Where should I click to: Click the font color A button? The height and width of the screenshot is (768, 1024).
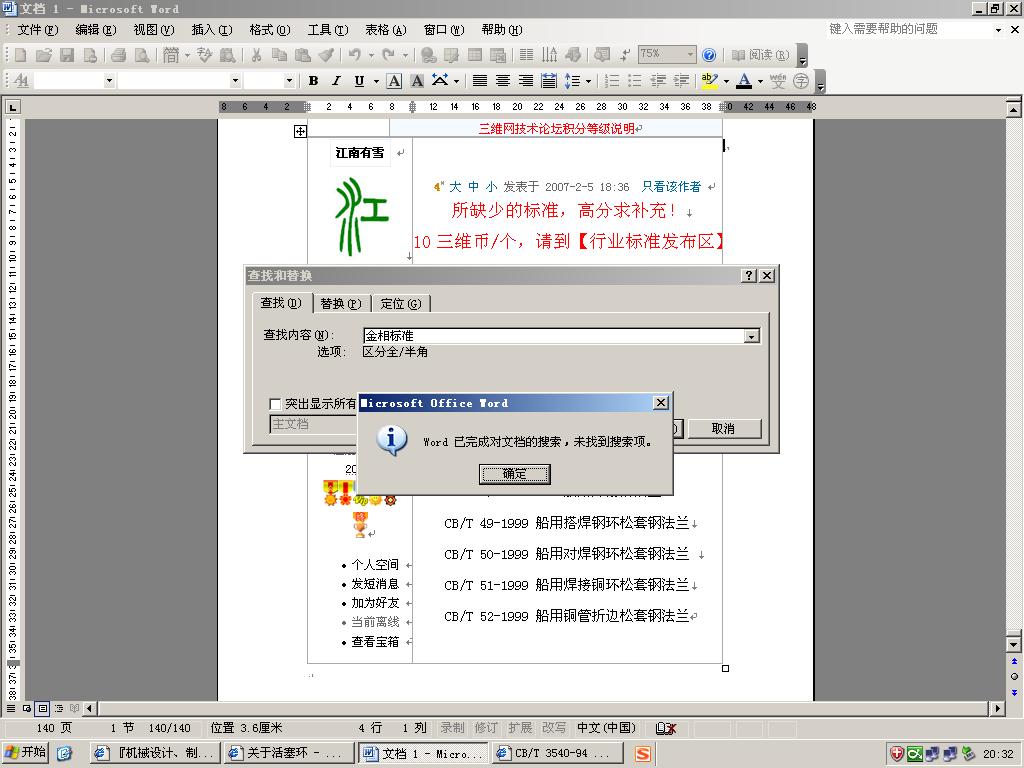click(x=744, y=81)
